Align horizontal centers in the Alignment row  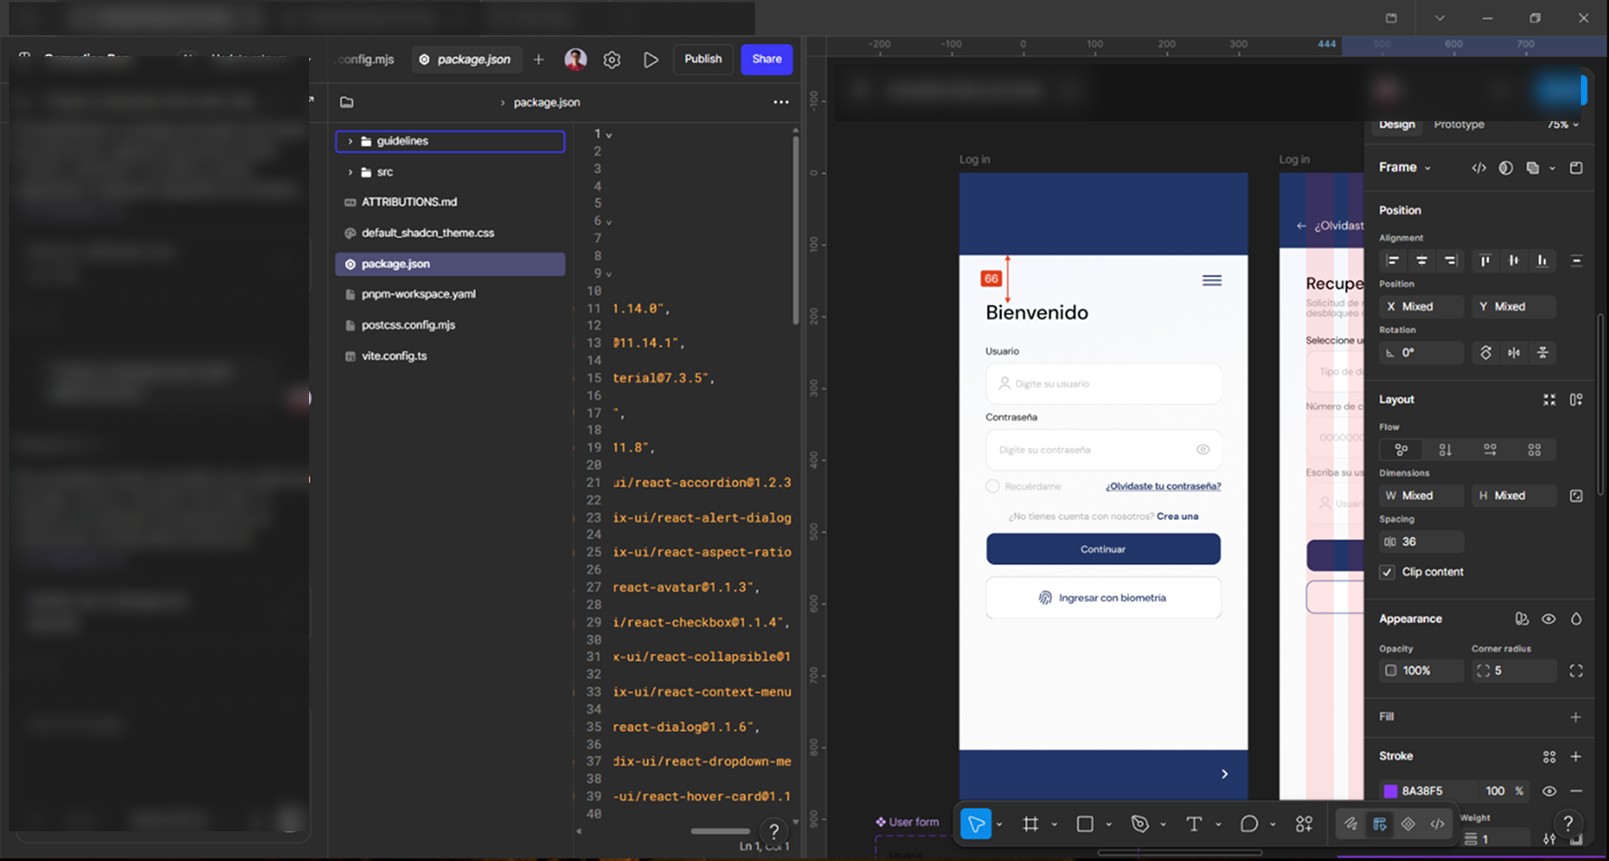pyautogui.click(x=1421, y=261)
